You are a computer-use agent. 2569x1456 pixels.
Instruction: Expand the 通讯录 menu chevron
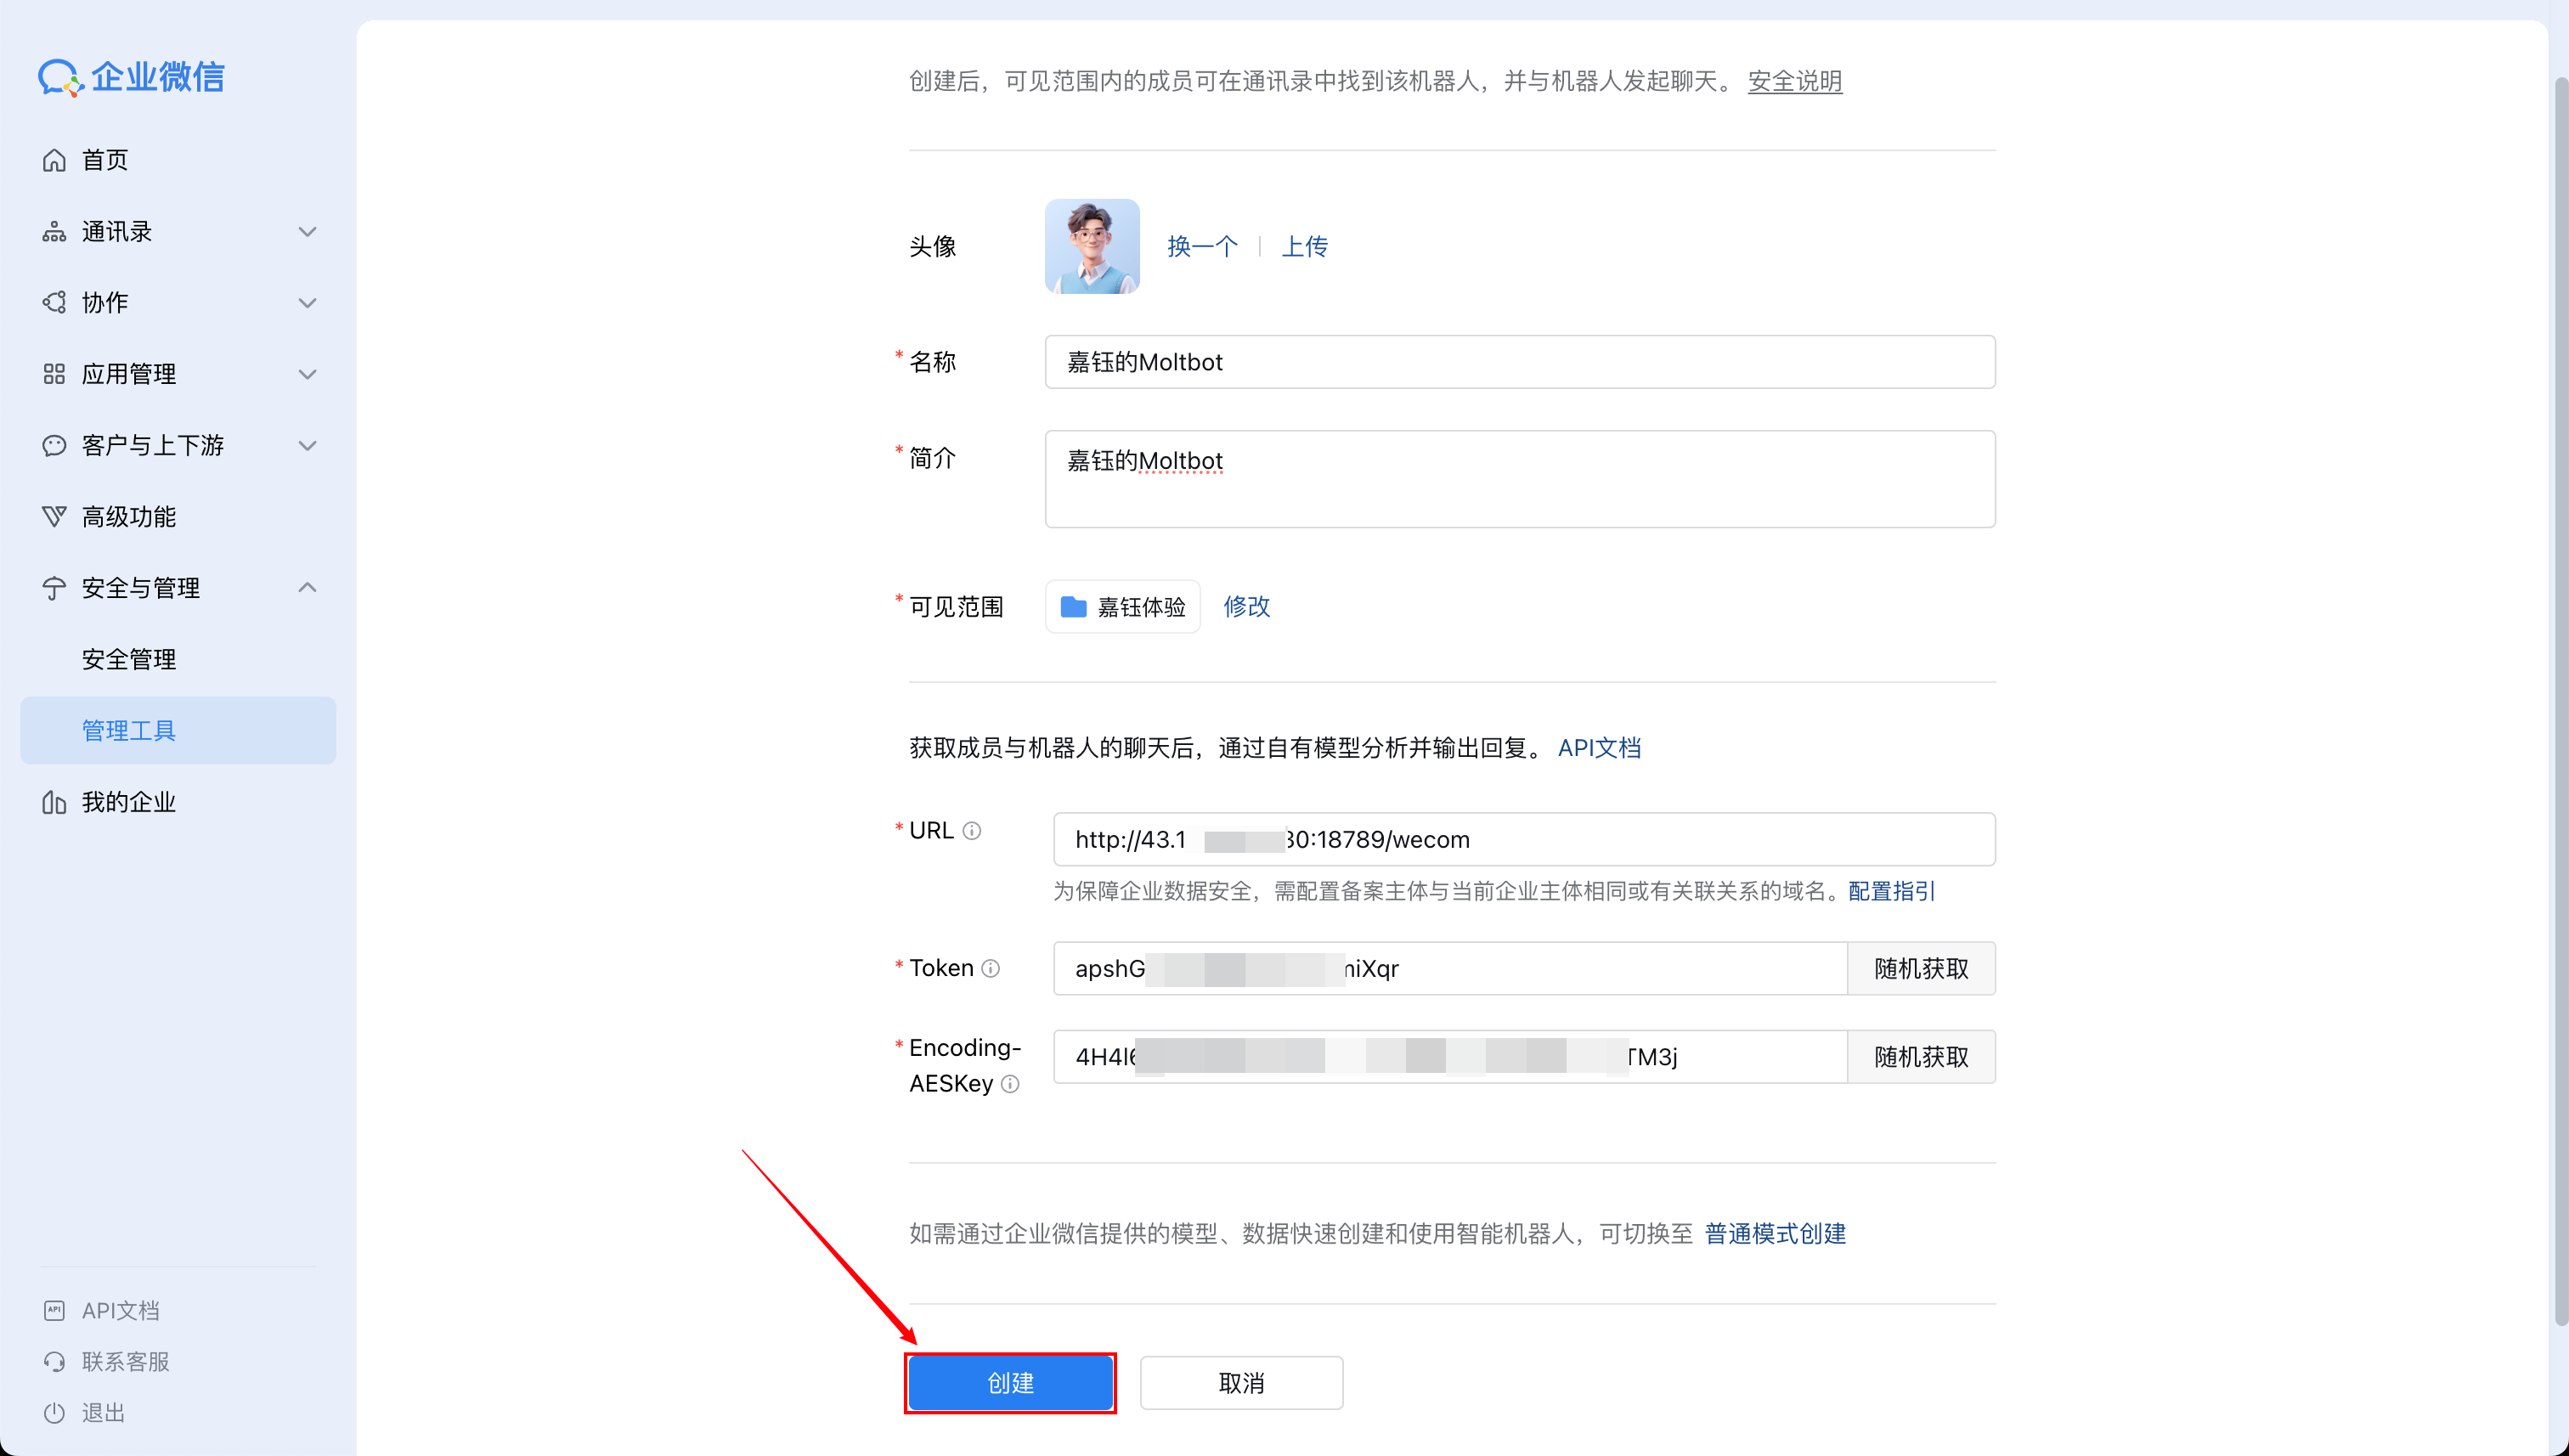(x=308, y=231)
